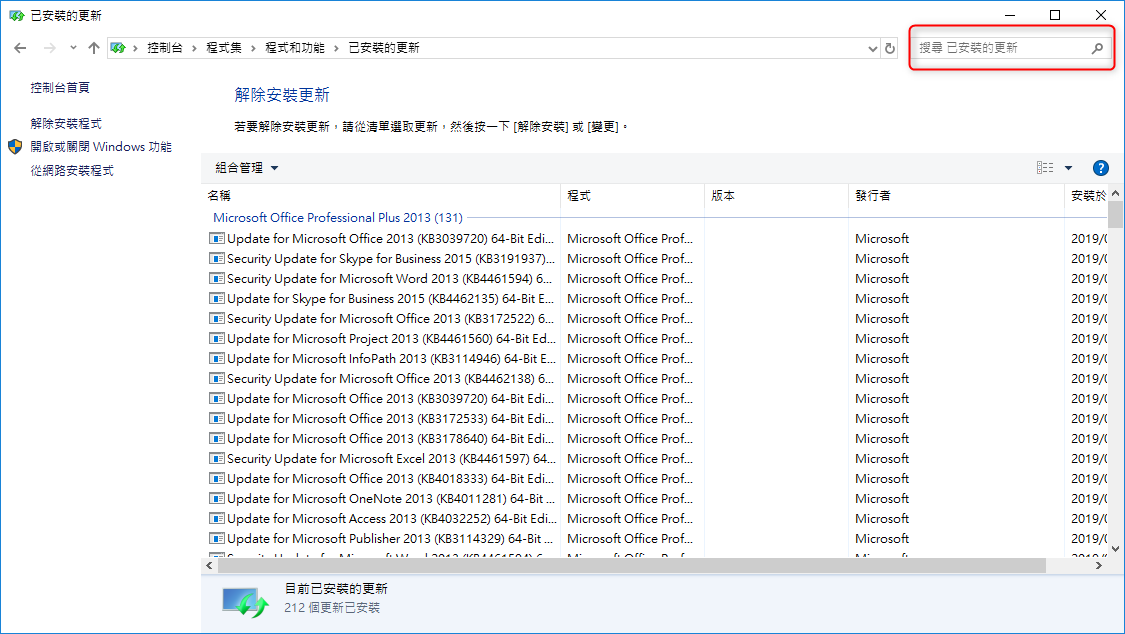Select the Skype for Business KB4462135 update
1125x634 pixels.
point(390,299)
